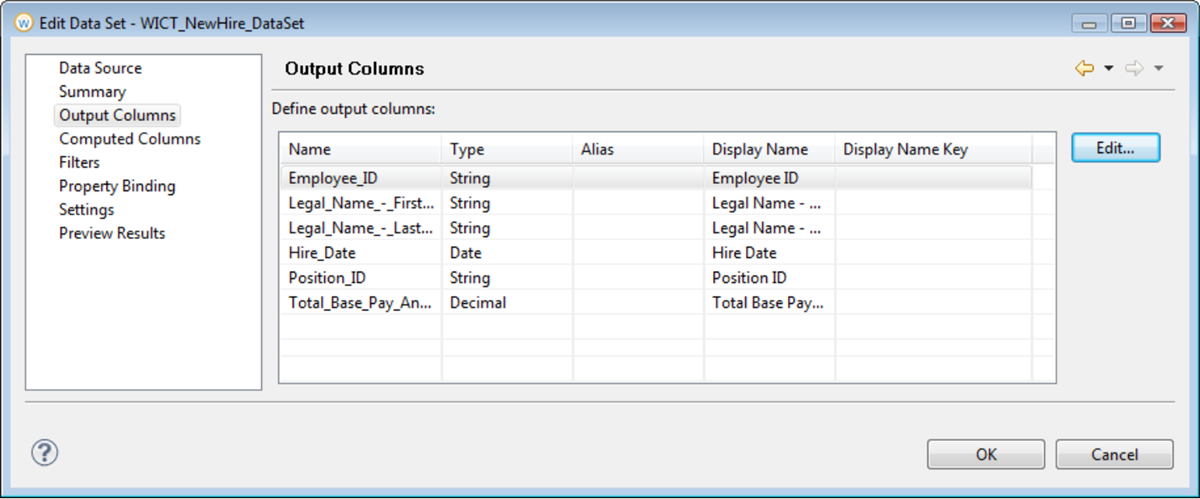This screenshot has width=1200, height=499.
Task: Maximize the Edit Data Set window
Action: coord(1127,21)
